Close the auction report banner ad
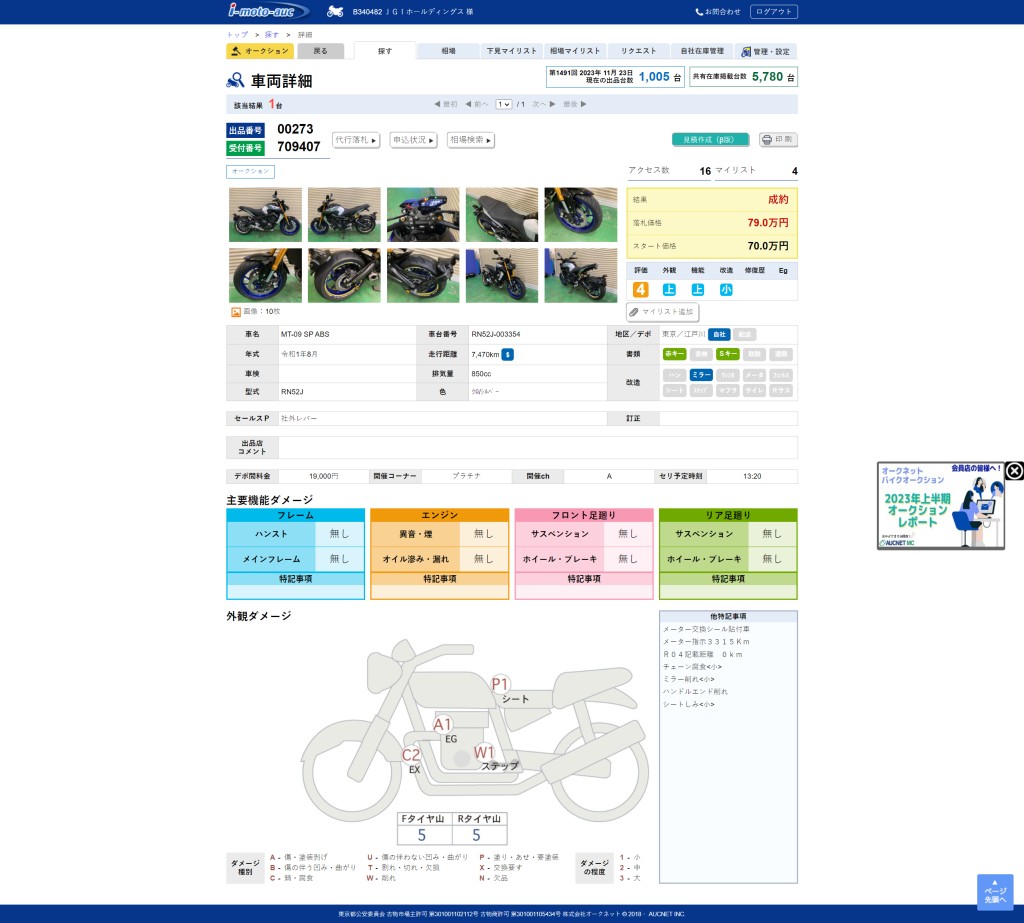The width and height of the screenshot is (1024, 923). coord(1014,471)
